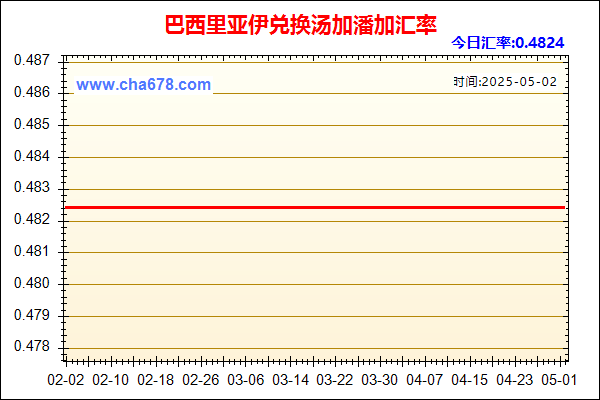Click x-axis date 02-18

(x=156, y=380)
